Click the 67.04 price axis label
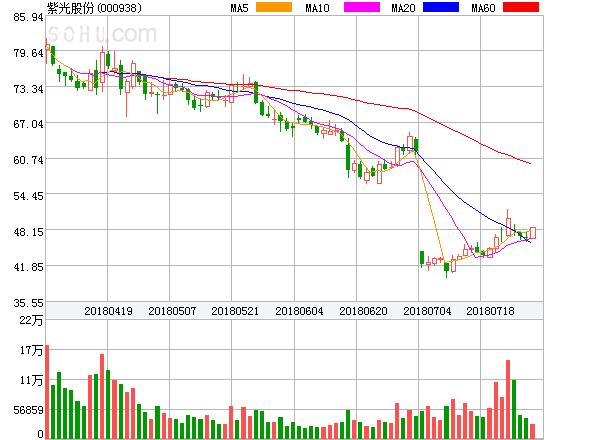The width and height of the screenshot is (600, 440). [x=28, y=124]
